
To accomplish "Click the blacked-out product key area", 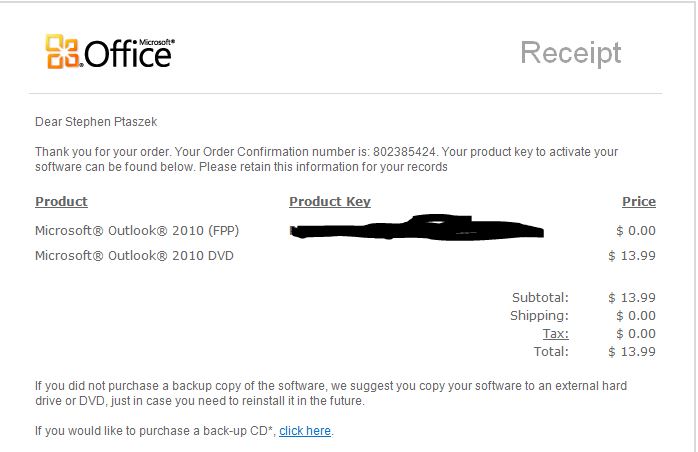I will (417, 228).
